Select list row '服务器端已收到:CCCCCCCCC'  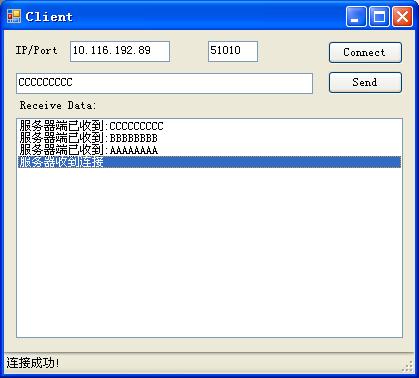(x=209, y=126)
